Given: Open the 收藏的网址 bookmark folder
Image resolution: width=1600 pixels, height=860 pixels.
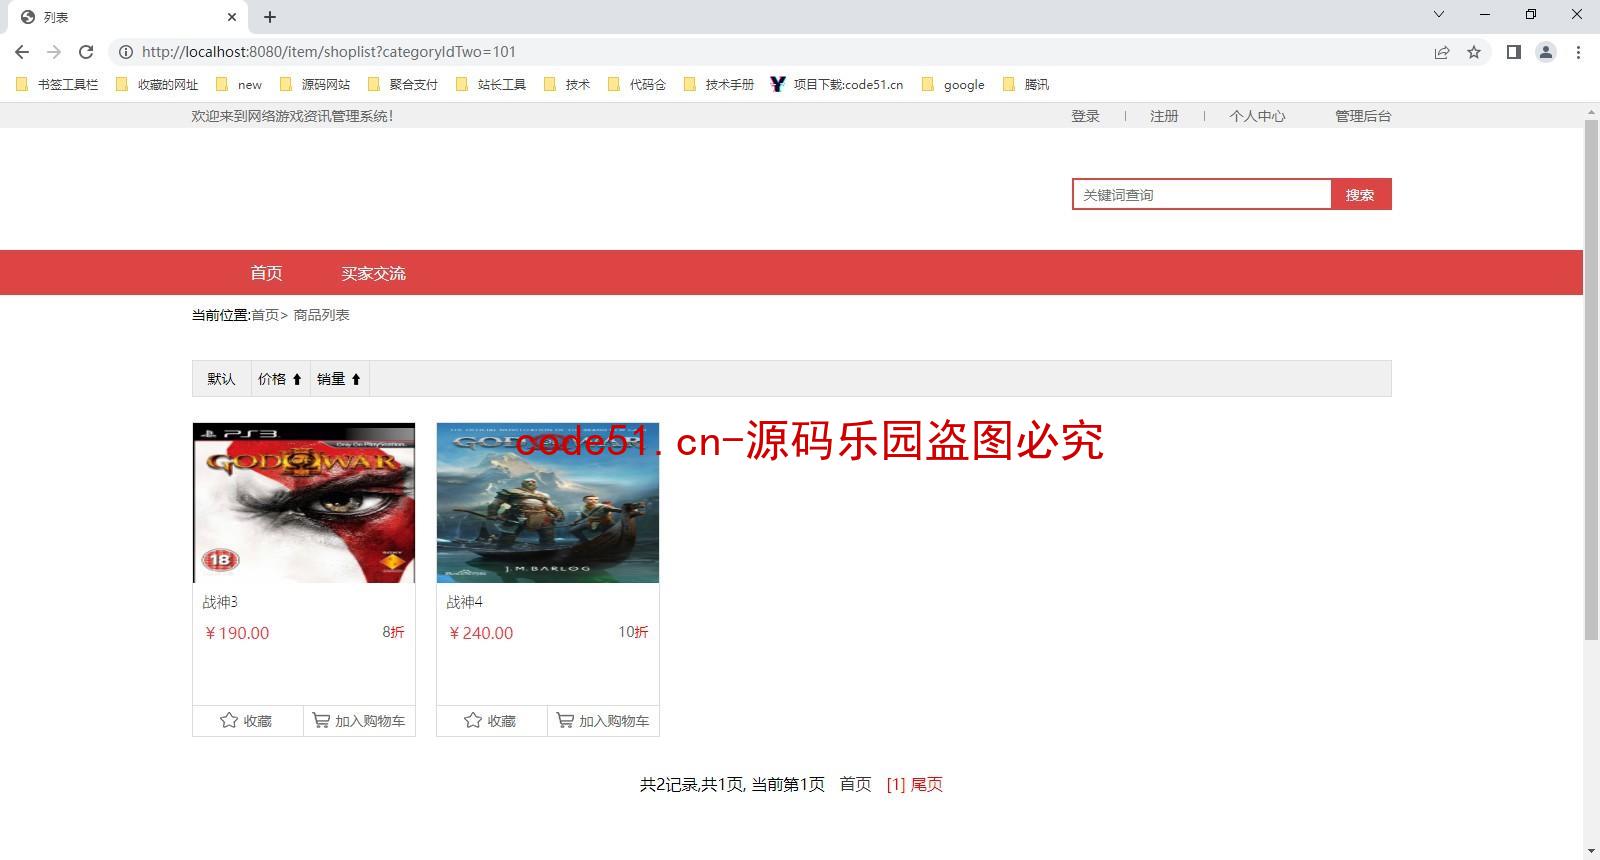Looking at the screenshot, I should point(158,85).
